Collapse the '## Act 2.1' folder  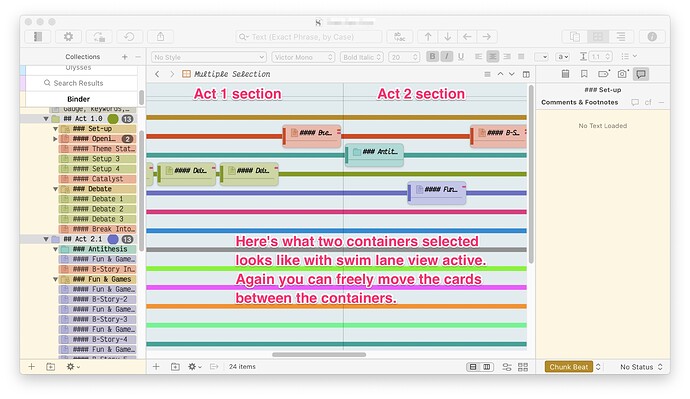(x=46, y=239)
